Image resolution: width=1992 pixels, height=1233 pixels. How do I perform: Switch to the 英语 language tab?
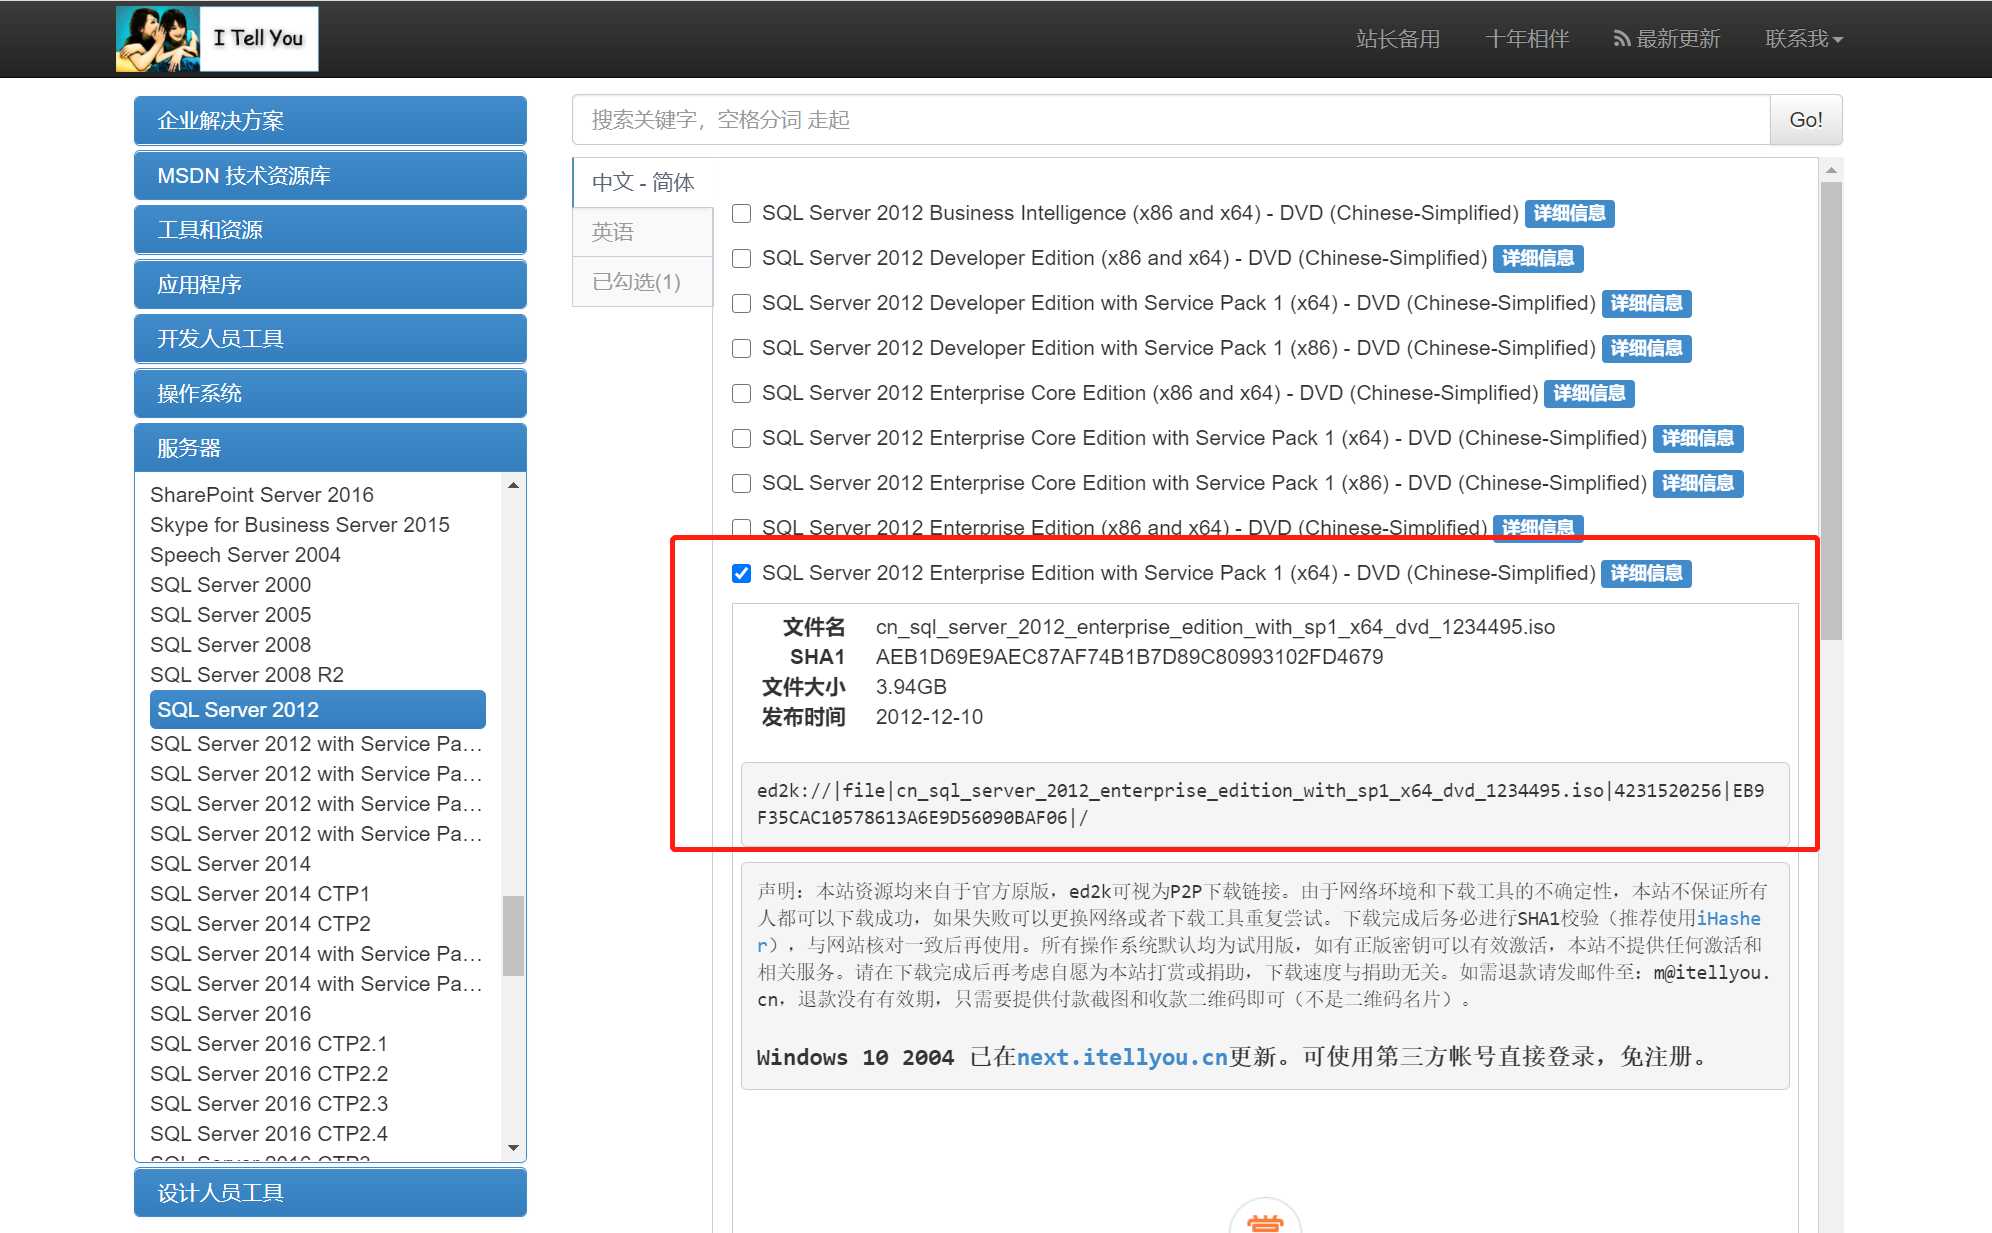643,232
